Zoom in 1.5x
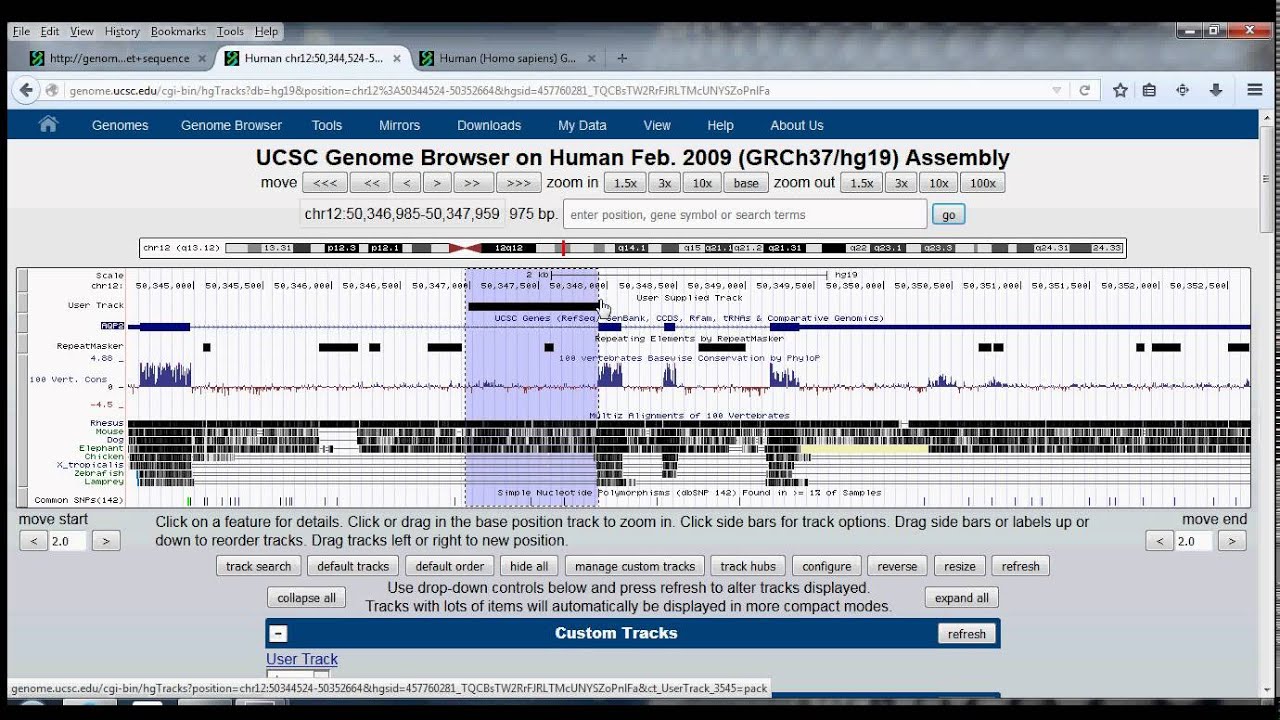This screenshot has height=720, width=1280. coord(625,183)
